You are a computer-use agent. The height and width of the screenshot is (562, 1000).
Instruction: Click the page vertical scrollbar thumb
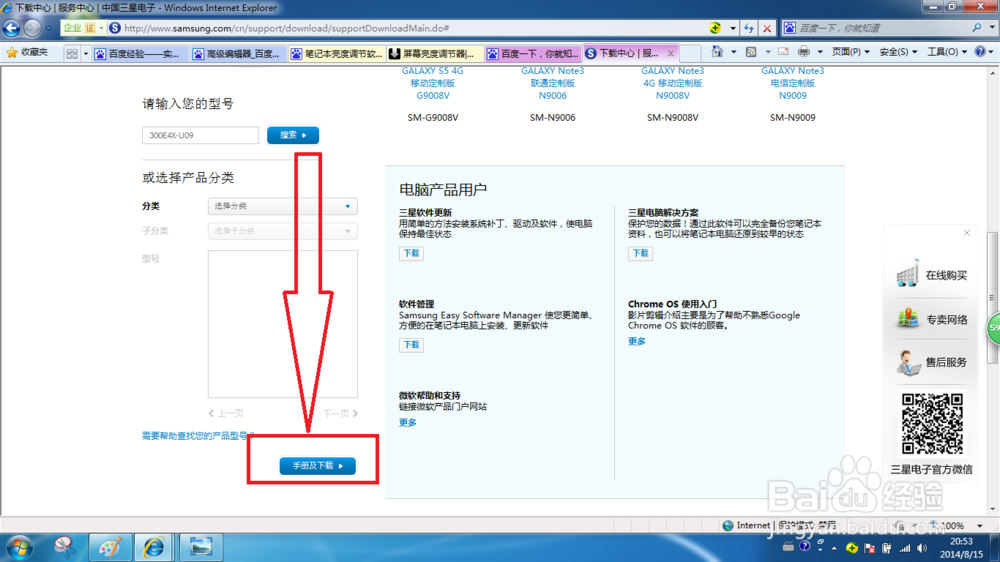992,299
